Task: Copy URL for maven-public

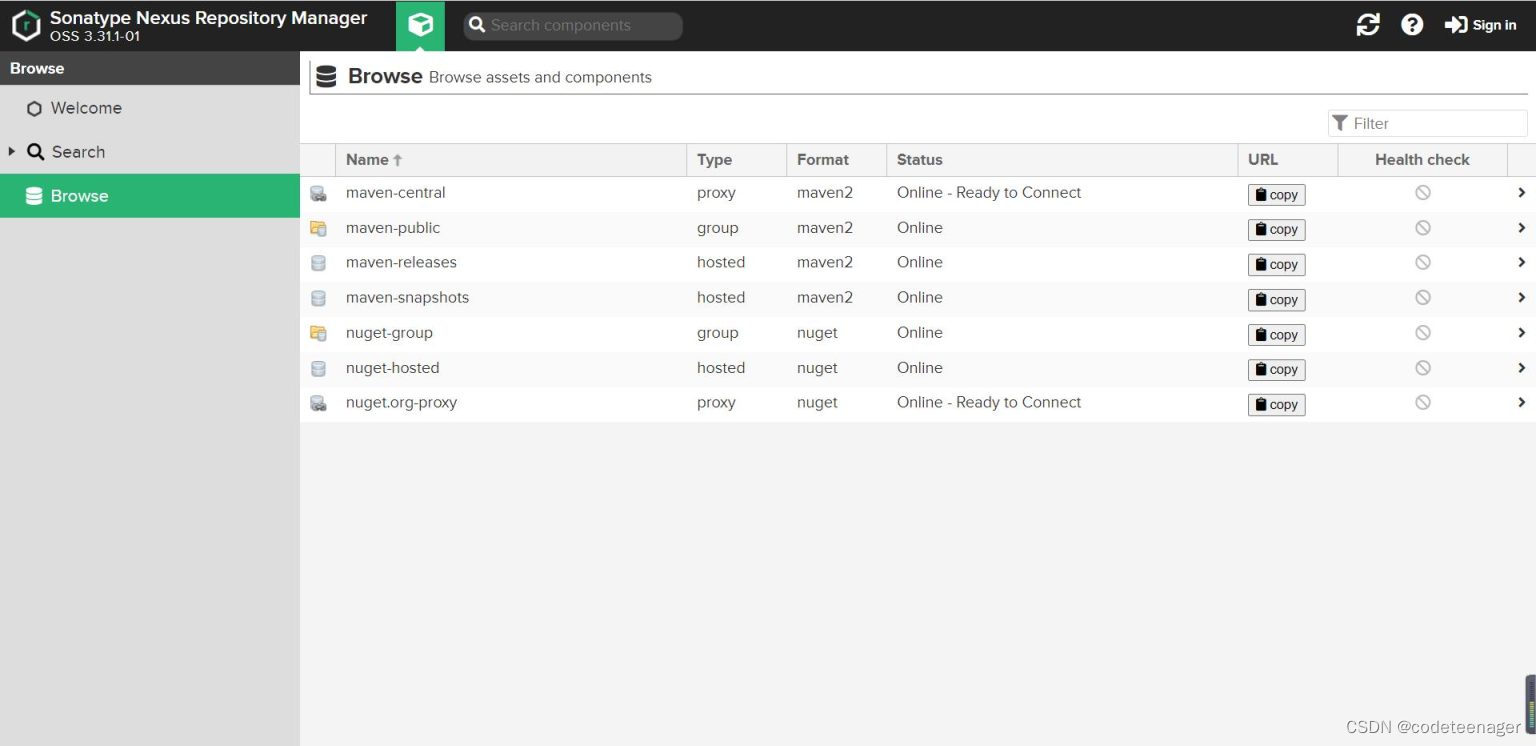Action: 1276,230
